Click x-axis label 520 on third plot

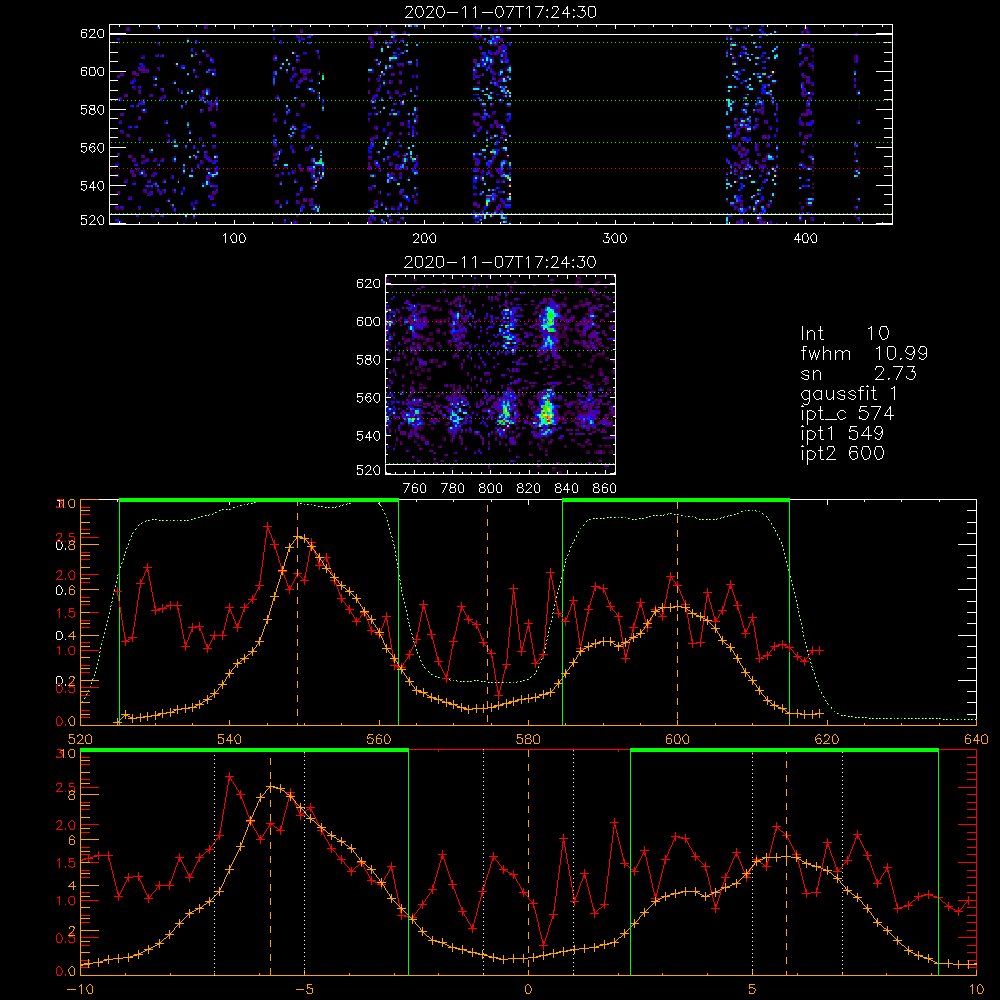point(81,739)
